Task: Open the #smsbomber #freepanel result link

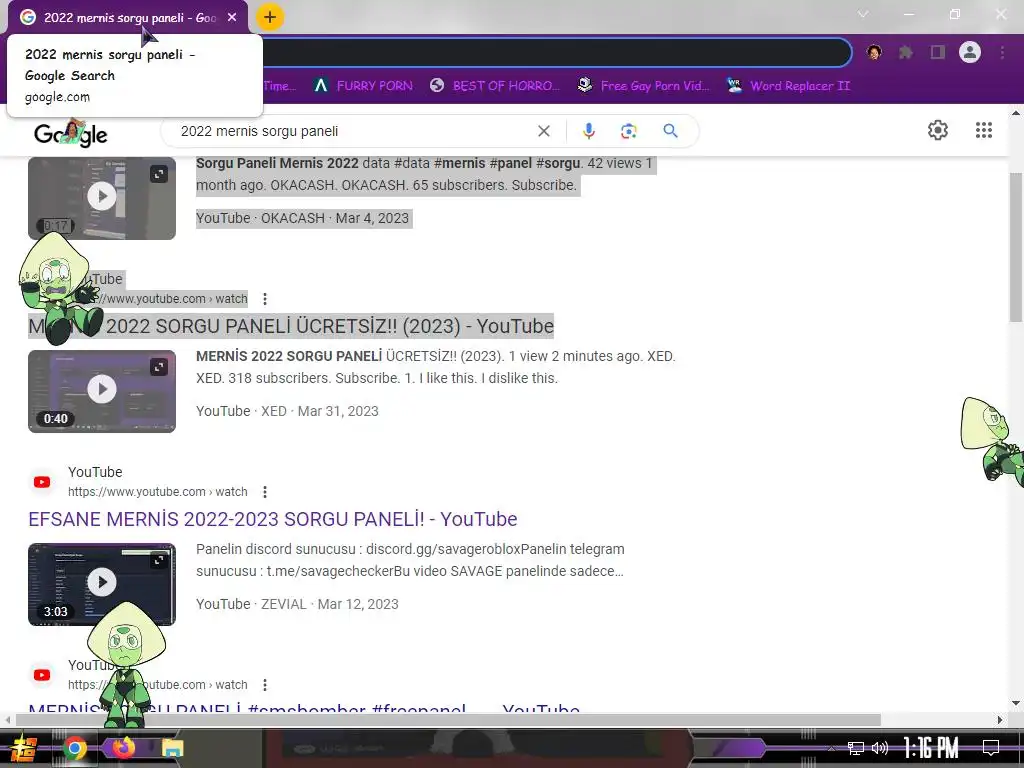Action: click(x=304, y=707)
